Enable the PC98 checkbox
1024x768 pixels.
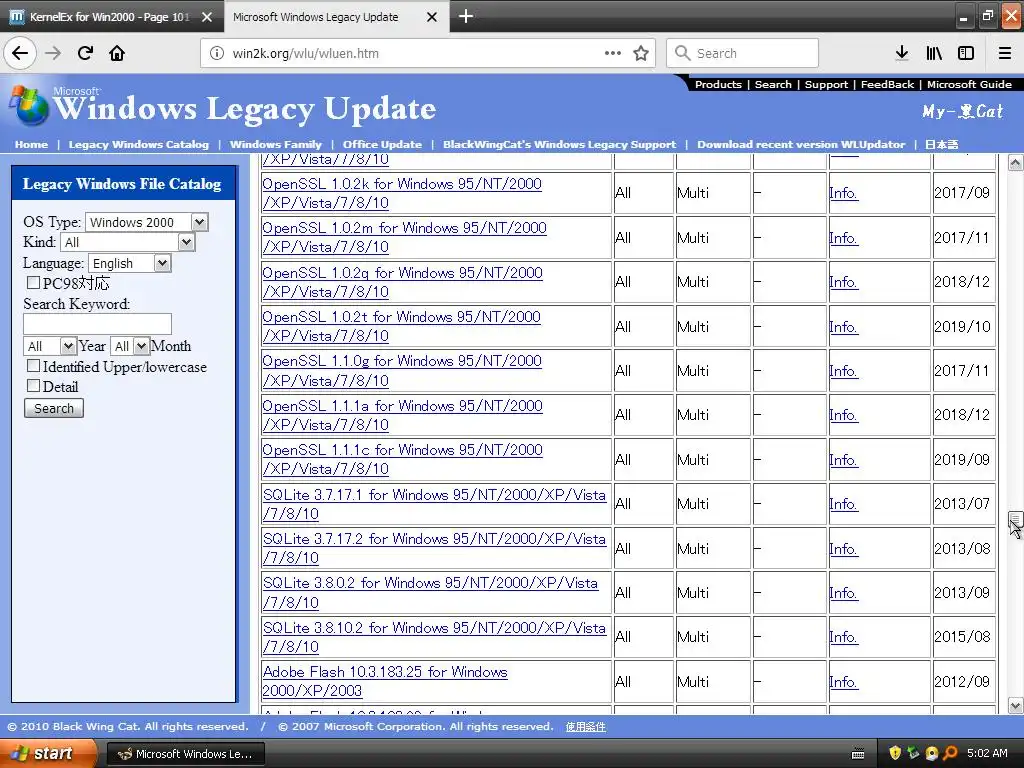tap(33, 282)
